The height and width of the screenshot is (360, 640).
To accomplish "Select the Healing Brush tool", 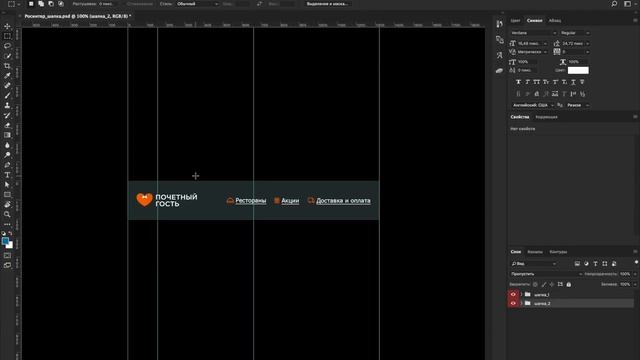I will 7,85.
